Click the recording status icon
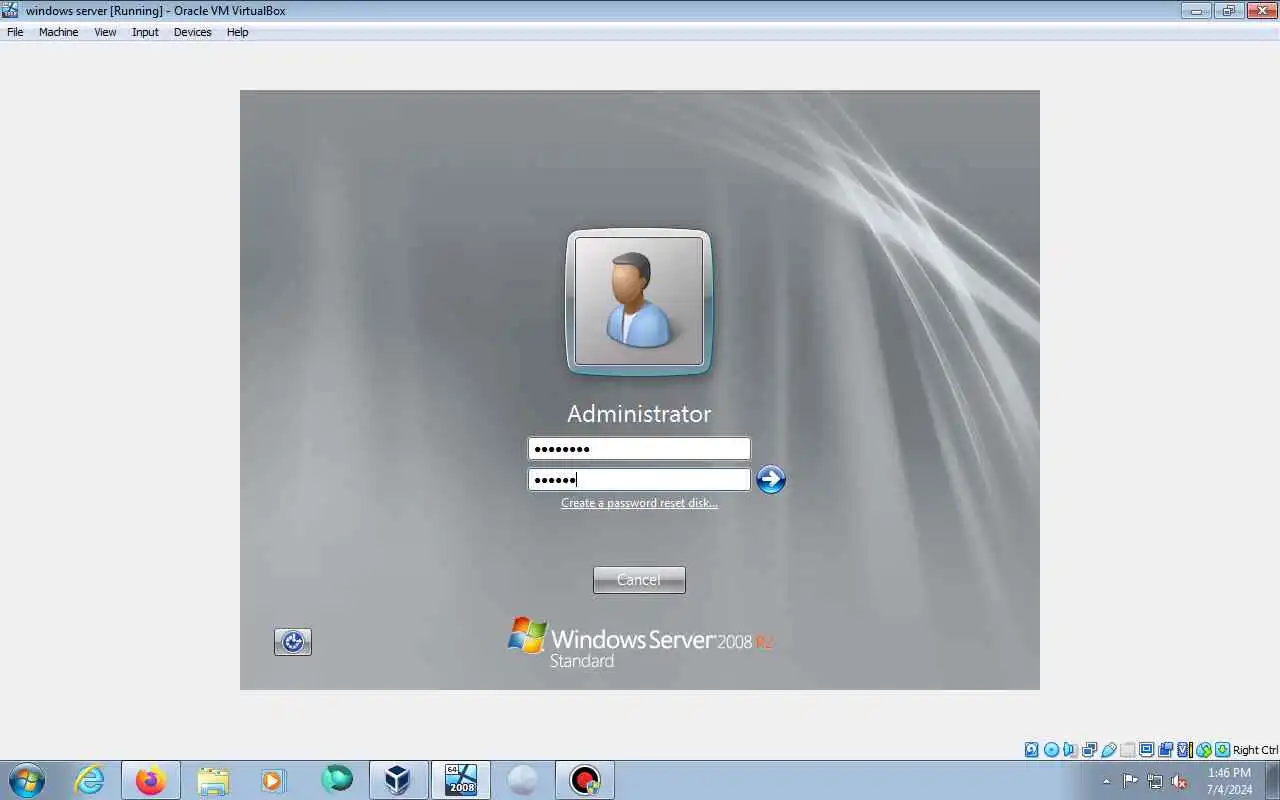The width and height of the screenshot is (1280, 800). [x=1165, y=750]
